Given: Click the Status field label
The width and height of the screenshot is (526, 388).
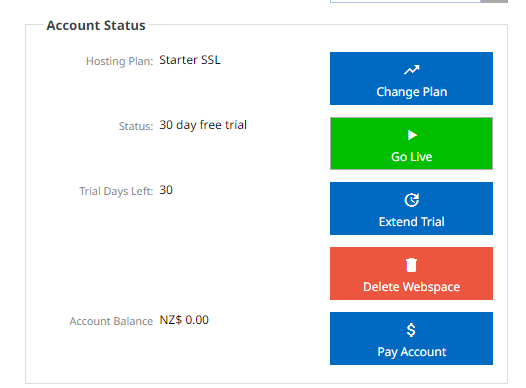Looking at the screenshot, I should (136, 126).
